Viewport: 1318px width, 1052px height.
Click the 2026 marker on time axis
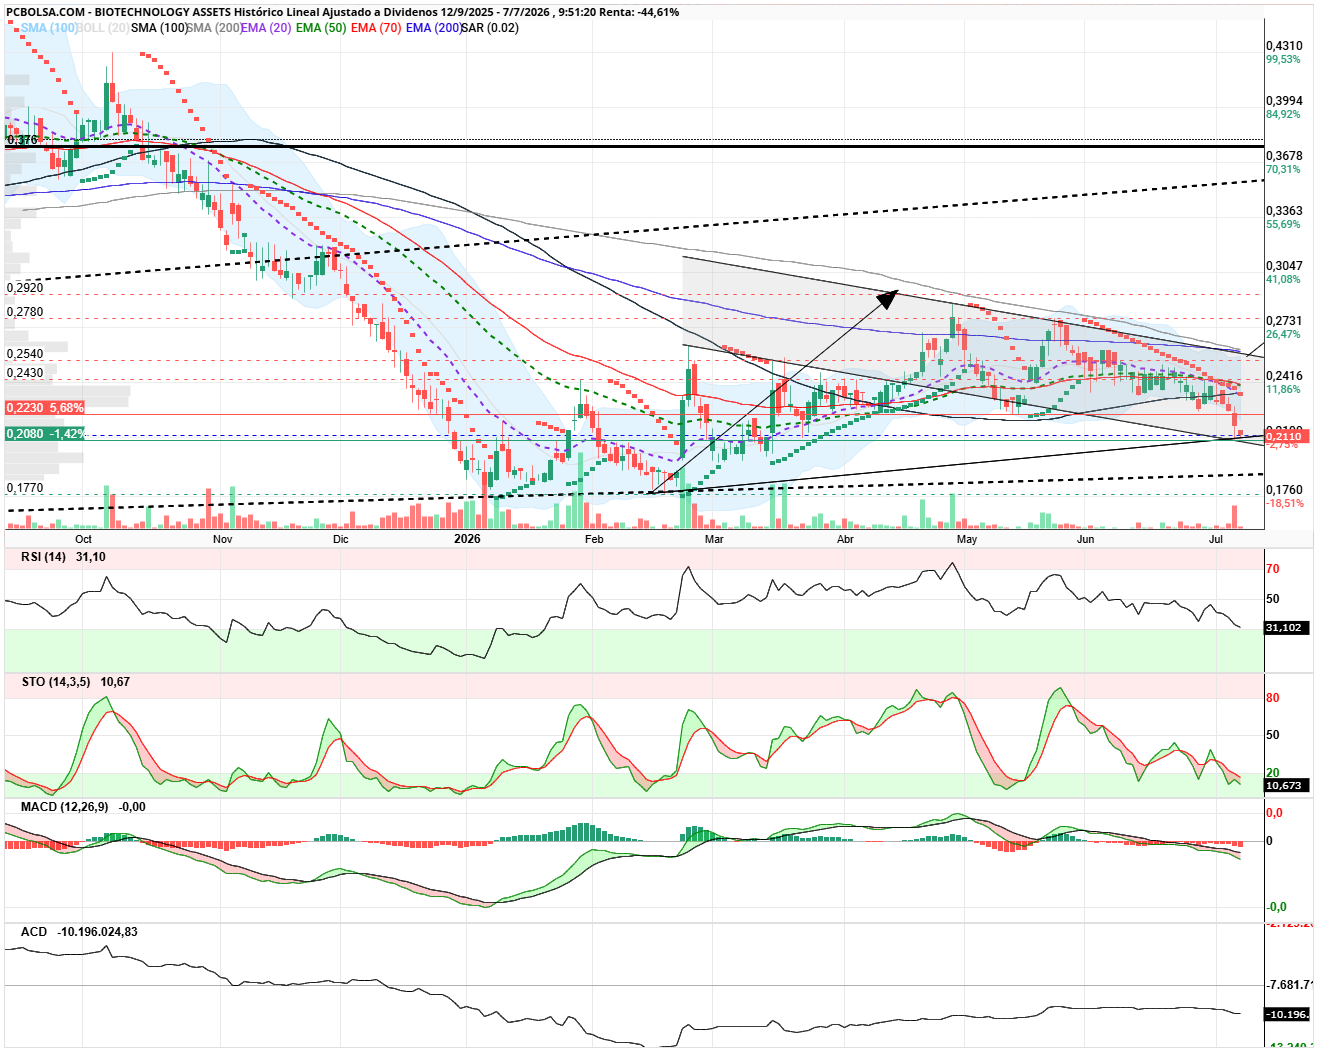click(467, 539)
